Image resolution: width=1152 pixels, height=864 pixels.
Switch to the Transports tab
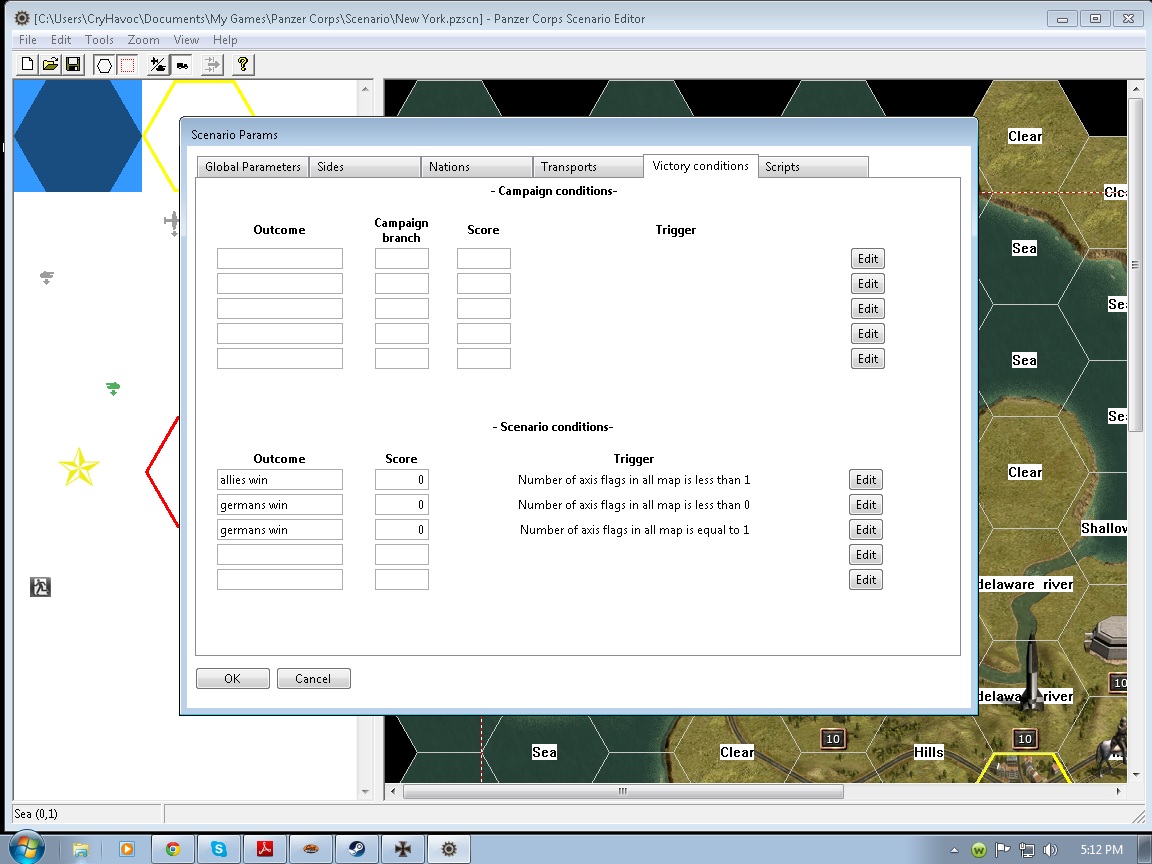[588, 167]
